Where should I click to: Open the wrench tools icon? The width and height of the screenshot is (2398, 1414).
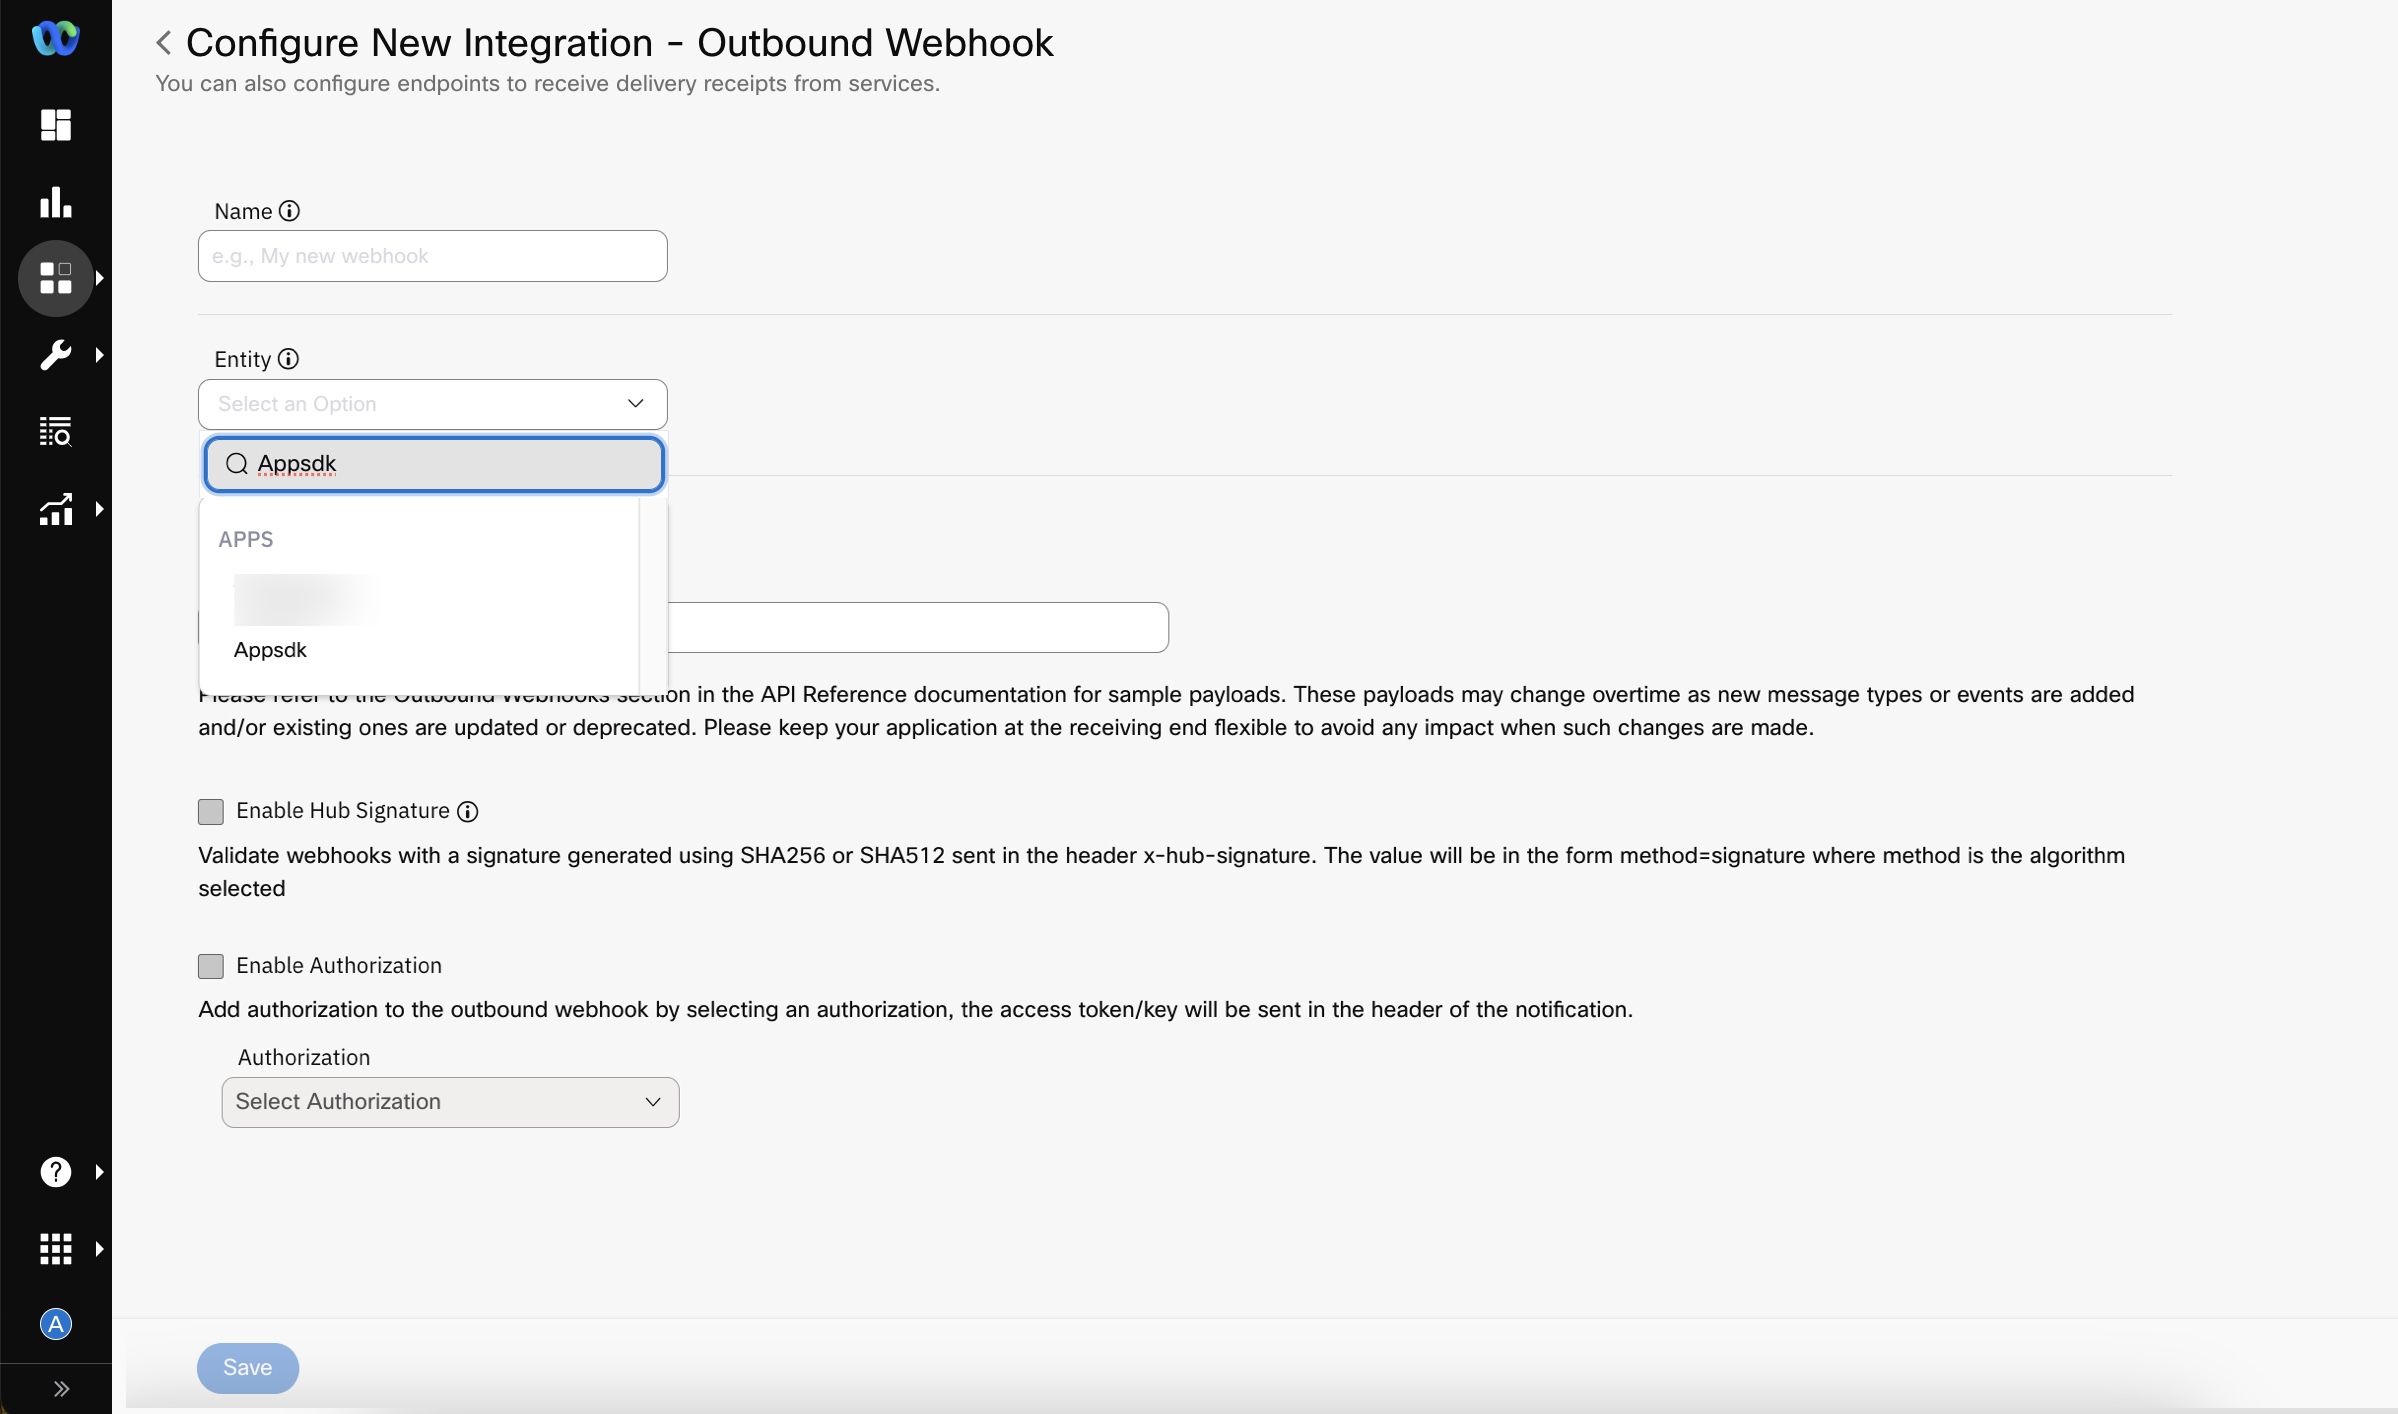55,355
